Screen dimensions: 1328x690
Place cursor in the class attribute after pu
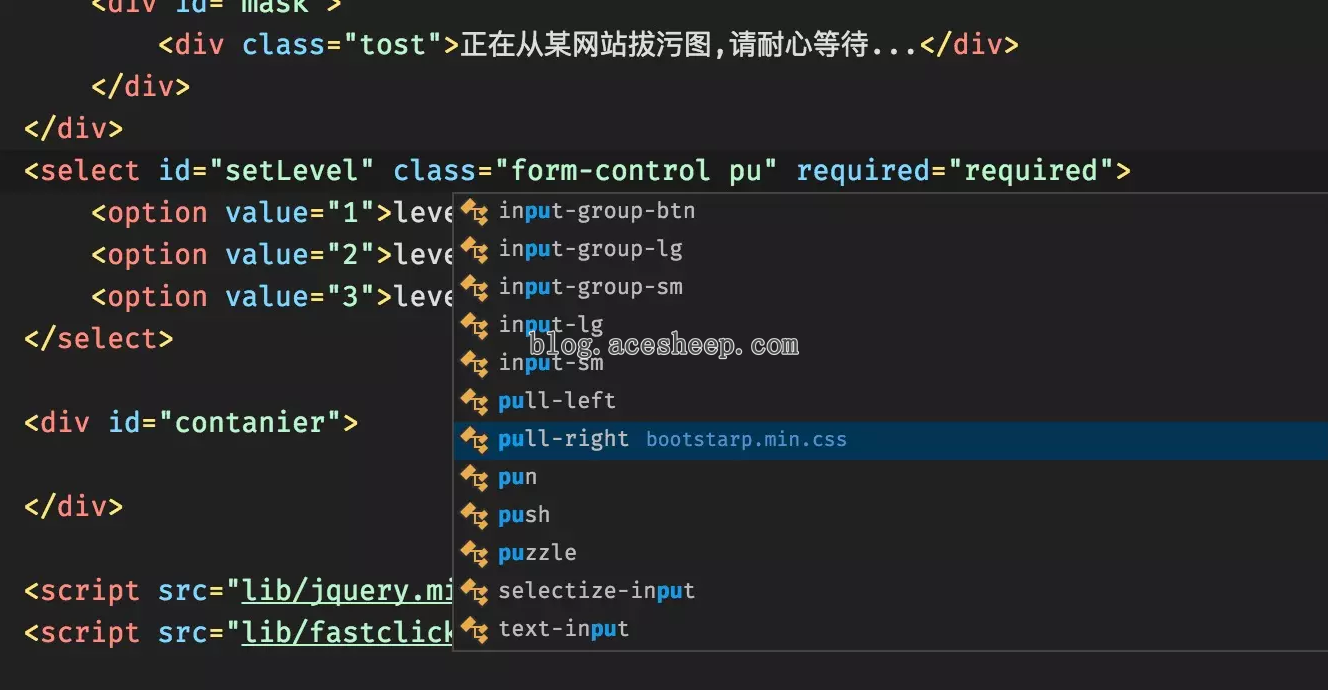tap(762, 171)
